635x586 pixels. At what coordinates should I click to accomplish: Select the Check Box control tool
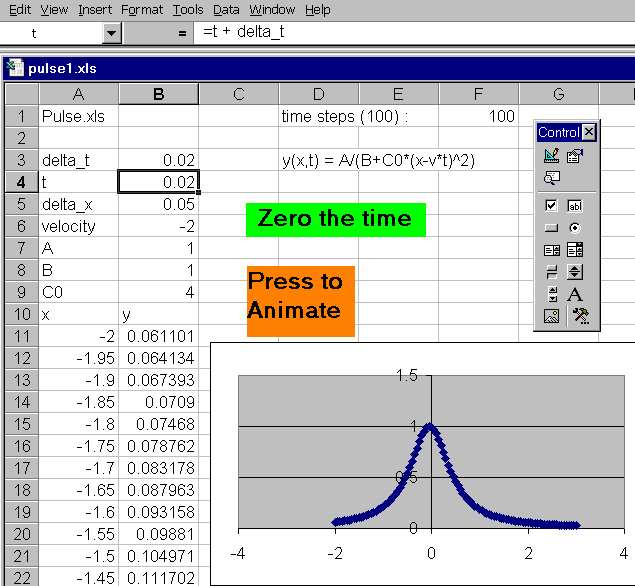point(551,205)
